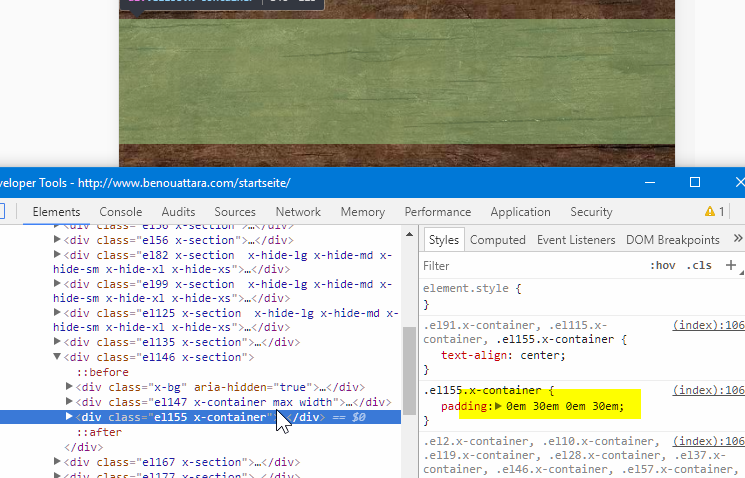The image size is (745, 478).
Task: Add a new style rule with plus icon
Action: pyautogui.click(x=731, y=266)
